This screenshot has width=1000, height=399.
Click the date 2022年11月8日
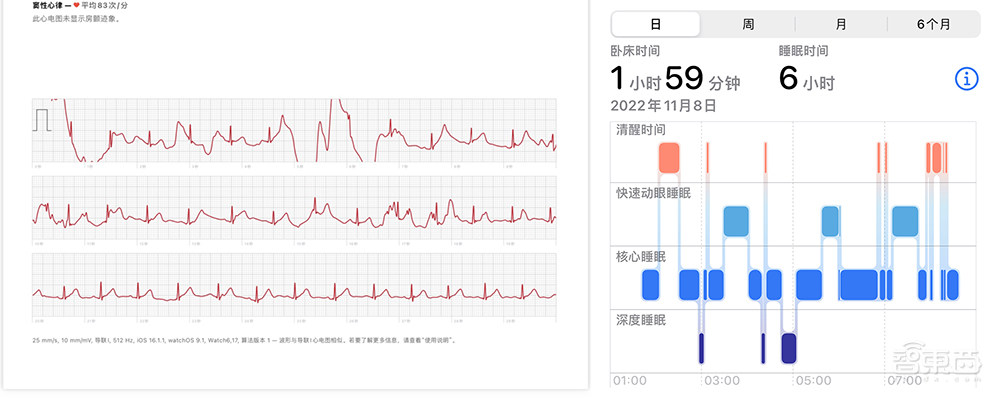663,105
